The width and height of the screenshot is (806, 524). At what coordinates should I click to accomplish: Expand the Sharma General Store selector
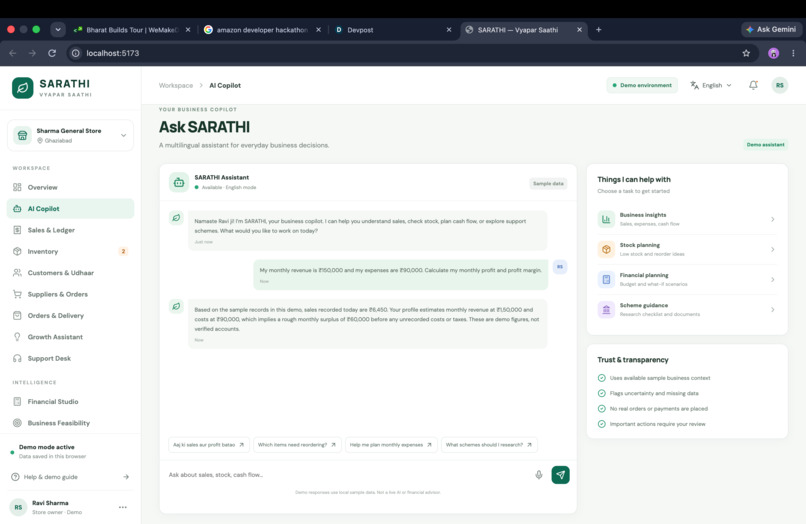tap(70, 135)
